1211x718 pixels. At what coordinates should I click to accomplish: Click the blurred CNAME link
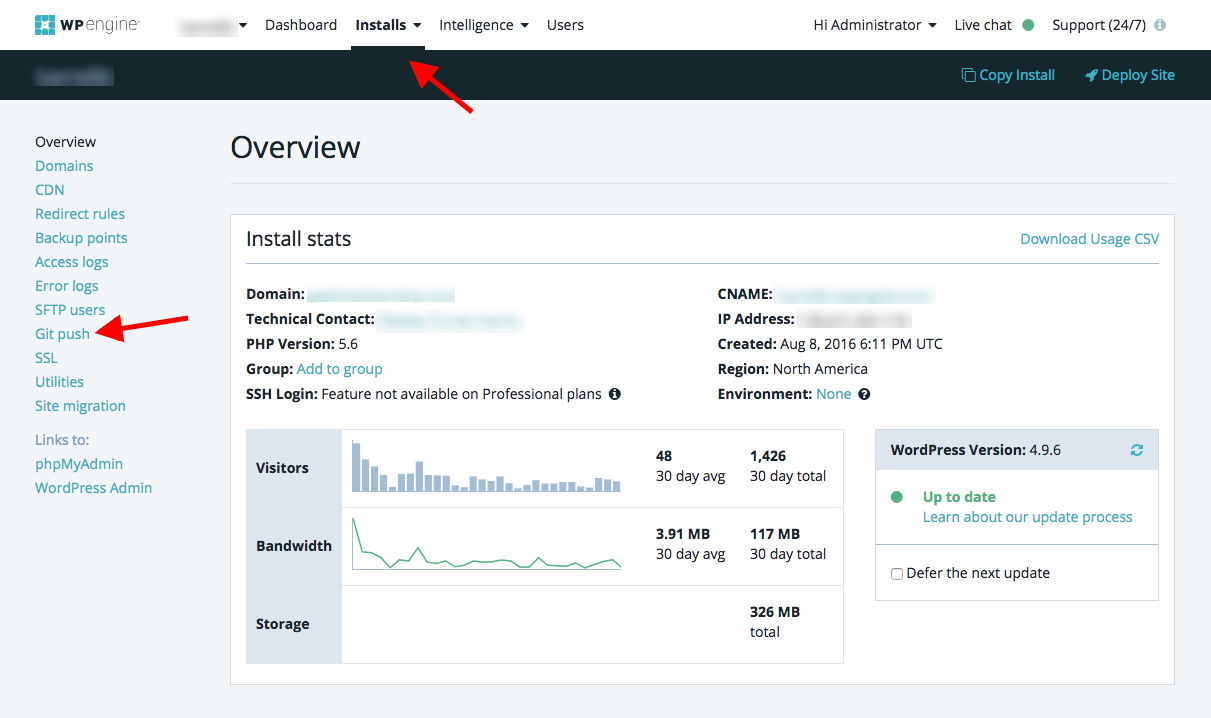856,295
